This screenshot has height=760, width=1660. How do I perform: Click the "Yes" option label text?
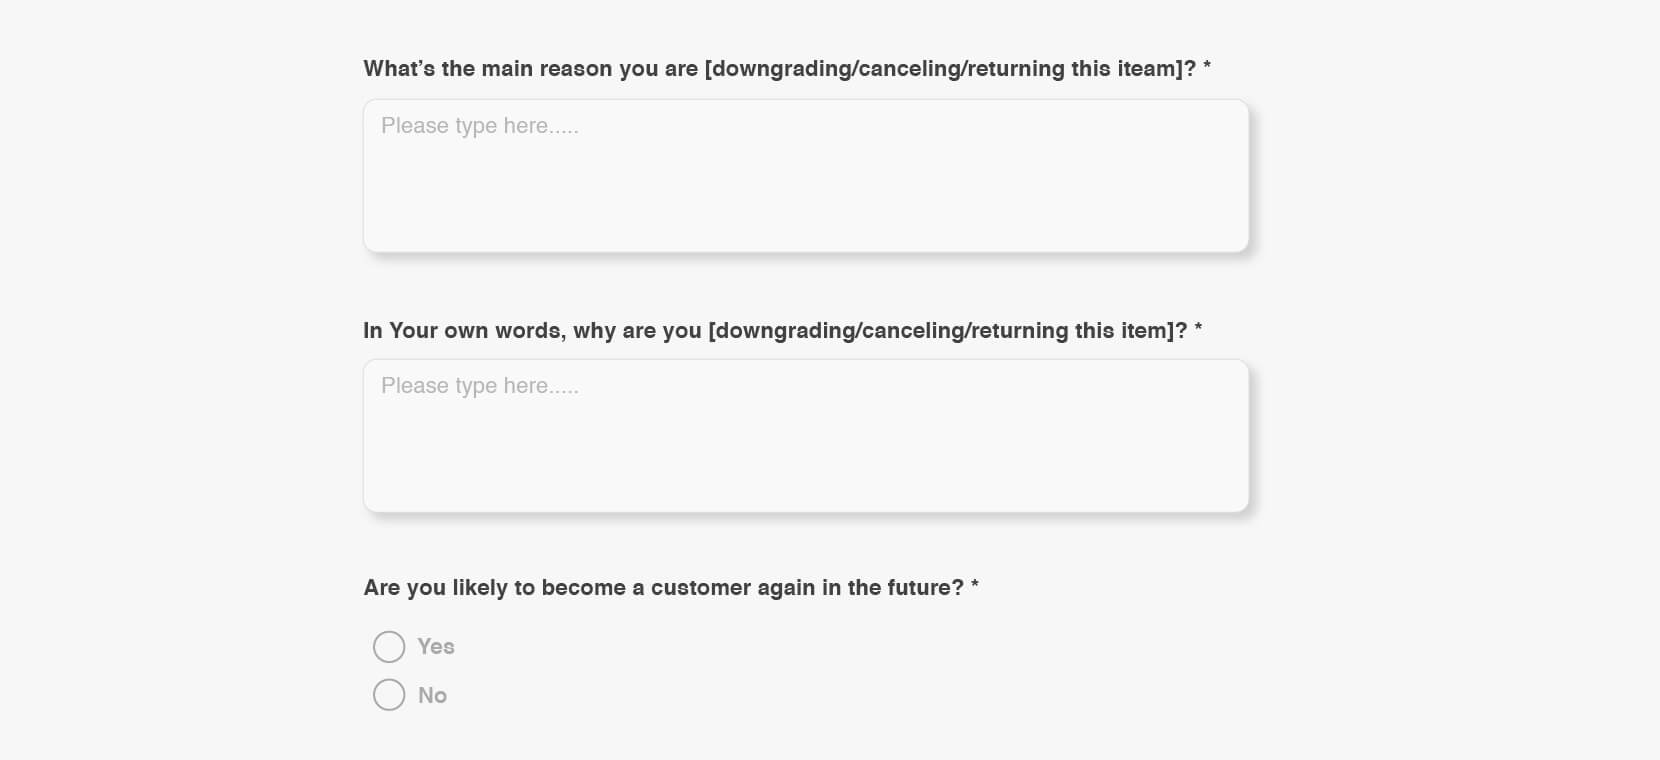[x=436, y=647]
